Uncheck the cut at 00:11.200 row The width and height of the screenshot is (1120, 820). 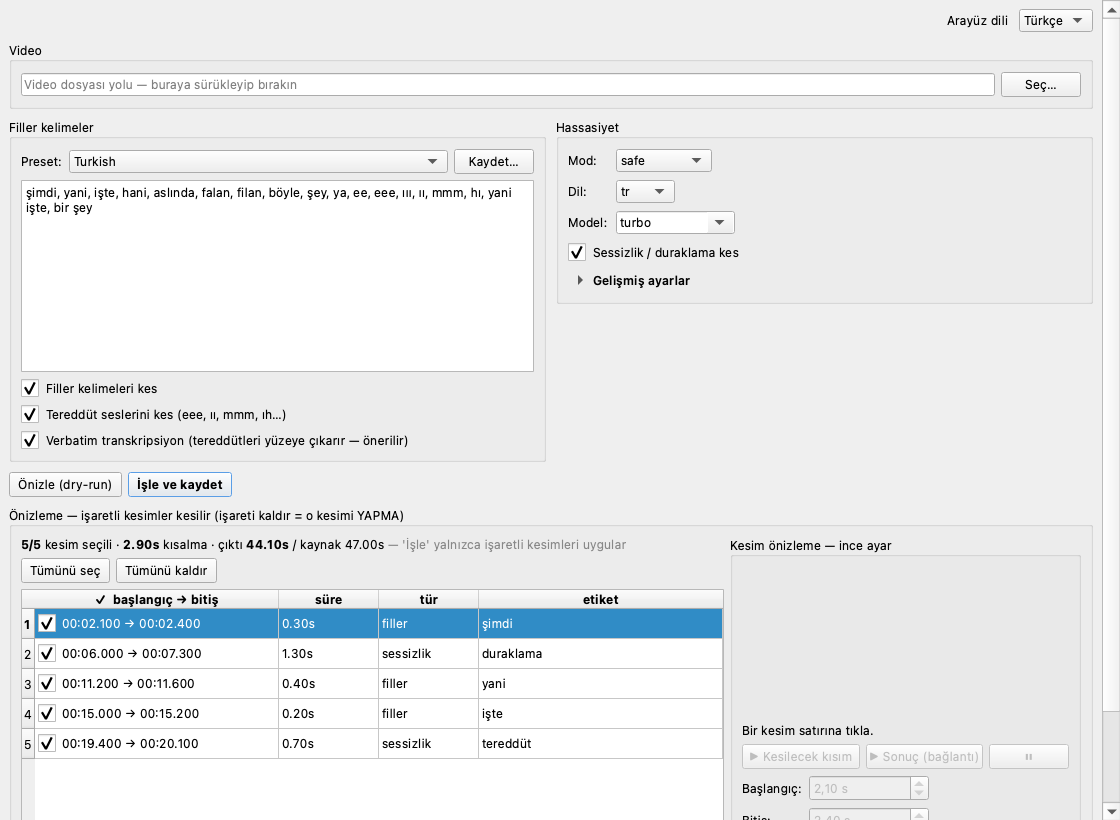(47, 684)
